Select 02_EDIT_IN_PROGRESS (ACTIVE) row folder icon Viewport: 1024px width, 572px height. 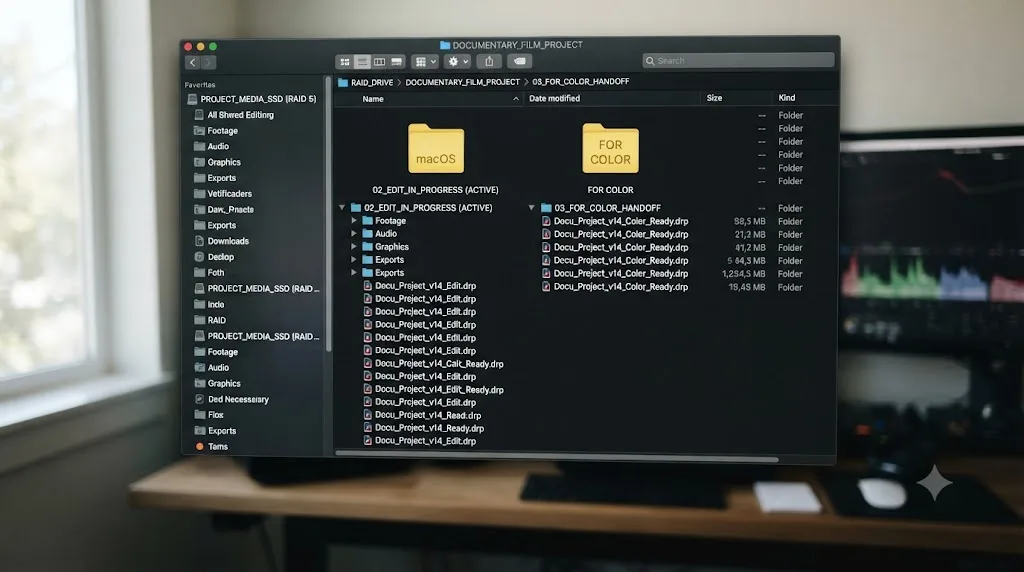tap(356, 208)
